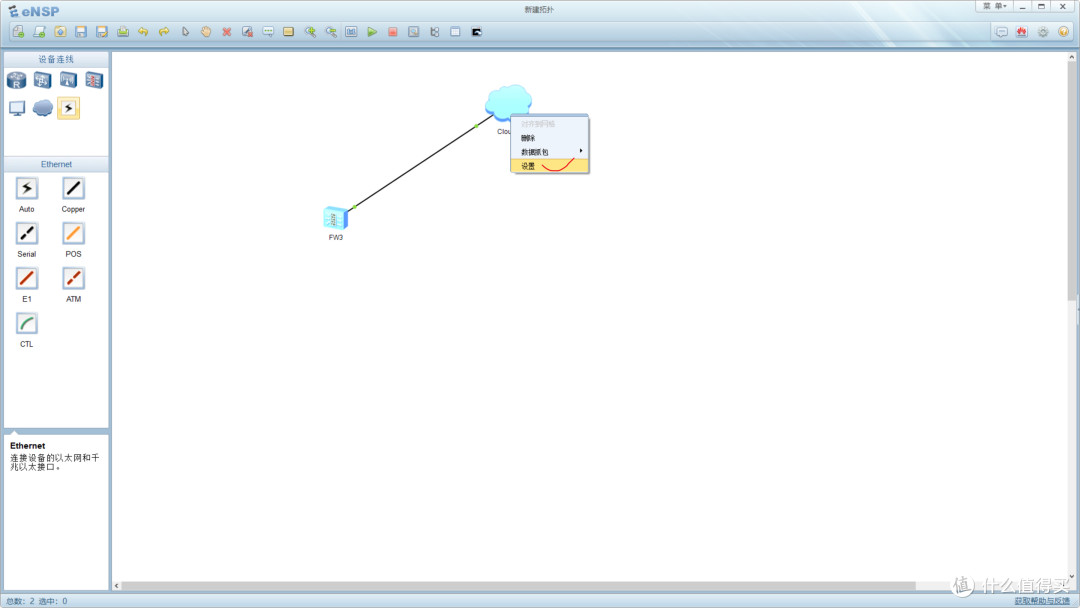The image size is (1080, 608).
Task: Select the Cloud device category
Action: (43, 108)
